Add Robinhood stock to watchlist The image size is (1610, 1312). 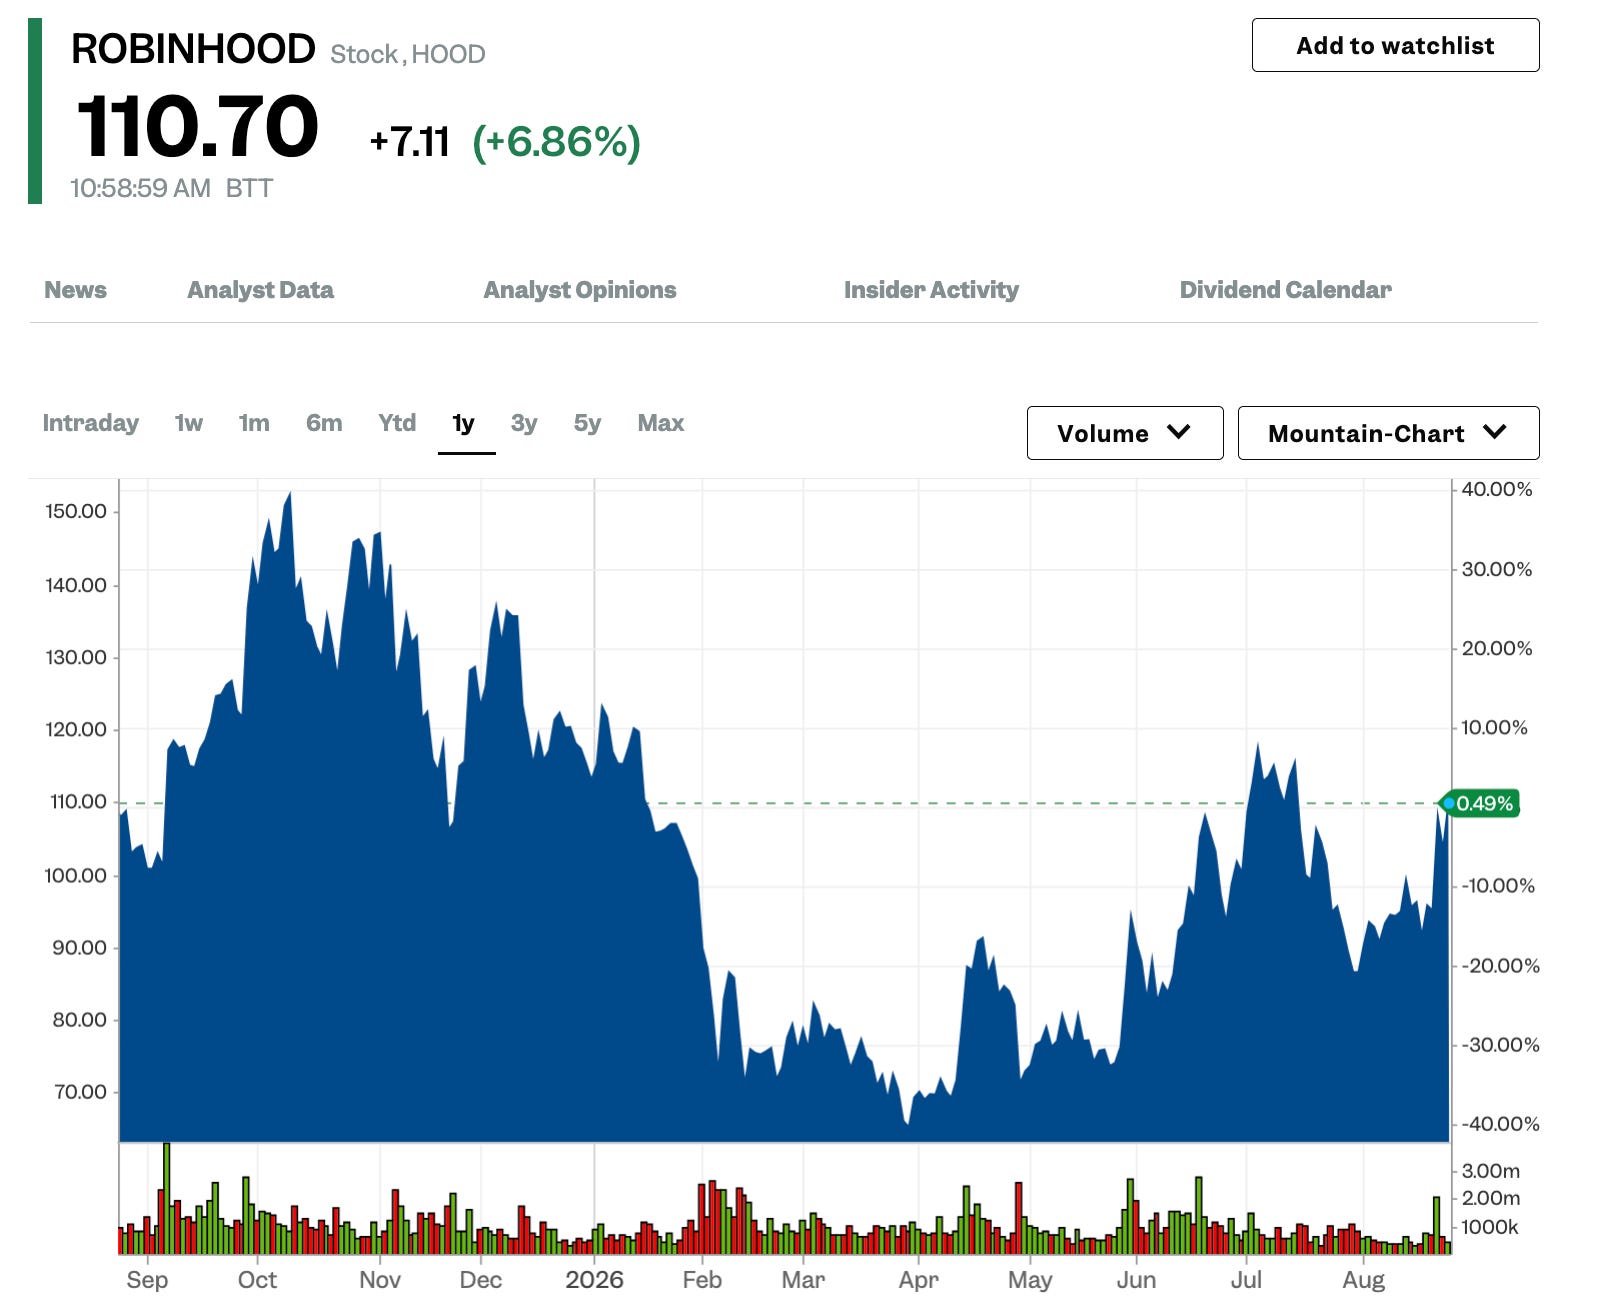point(1395,45)
